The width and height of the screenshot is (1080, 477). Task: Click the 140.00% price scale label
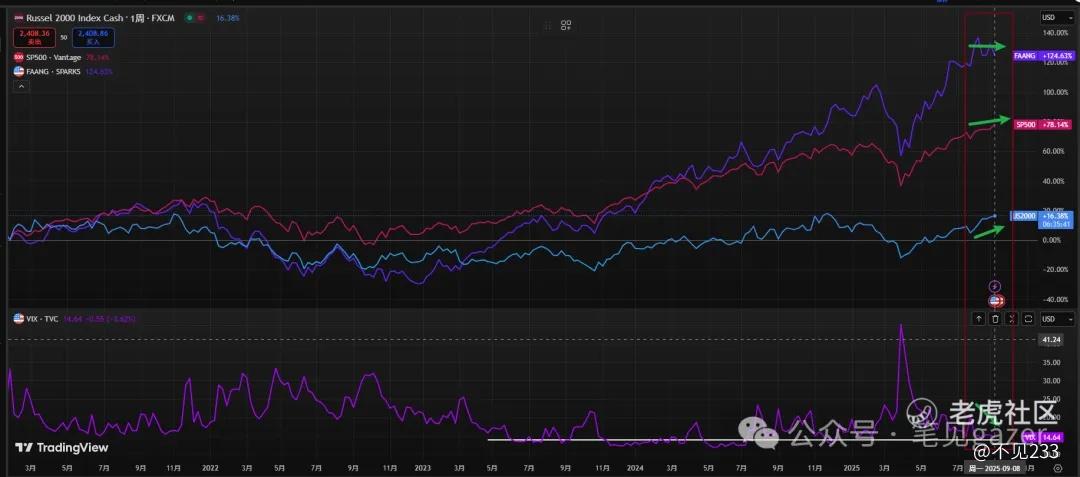[x=1055, y=33]
